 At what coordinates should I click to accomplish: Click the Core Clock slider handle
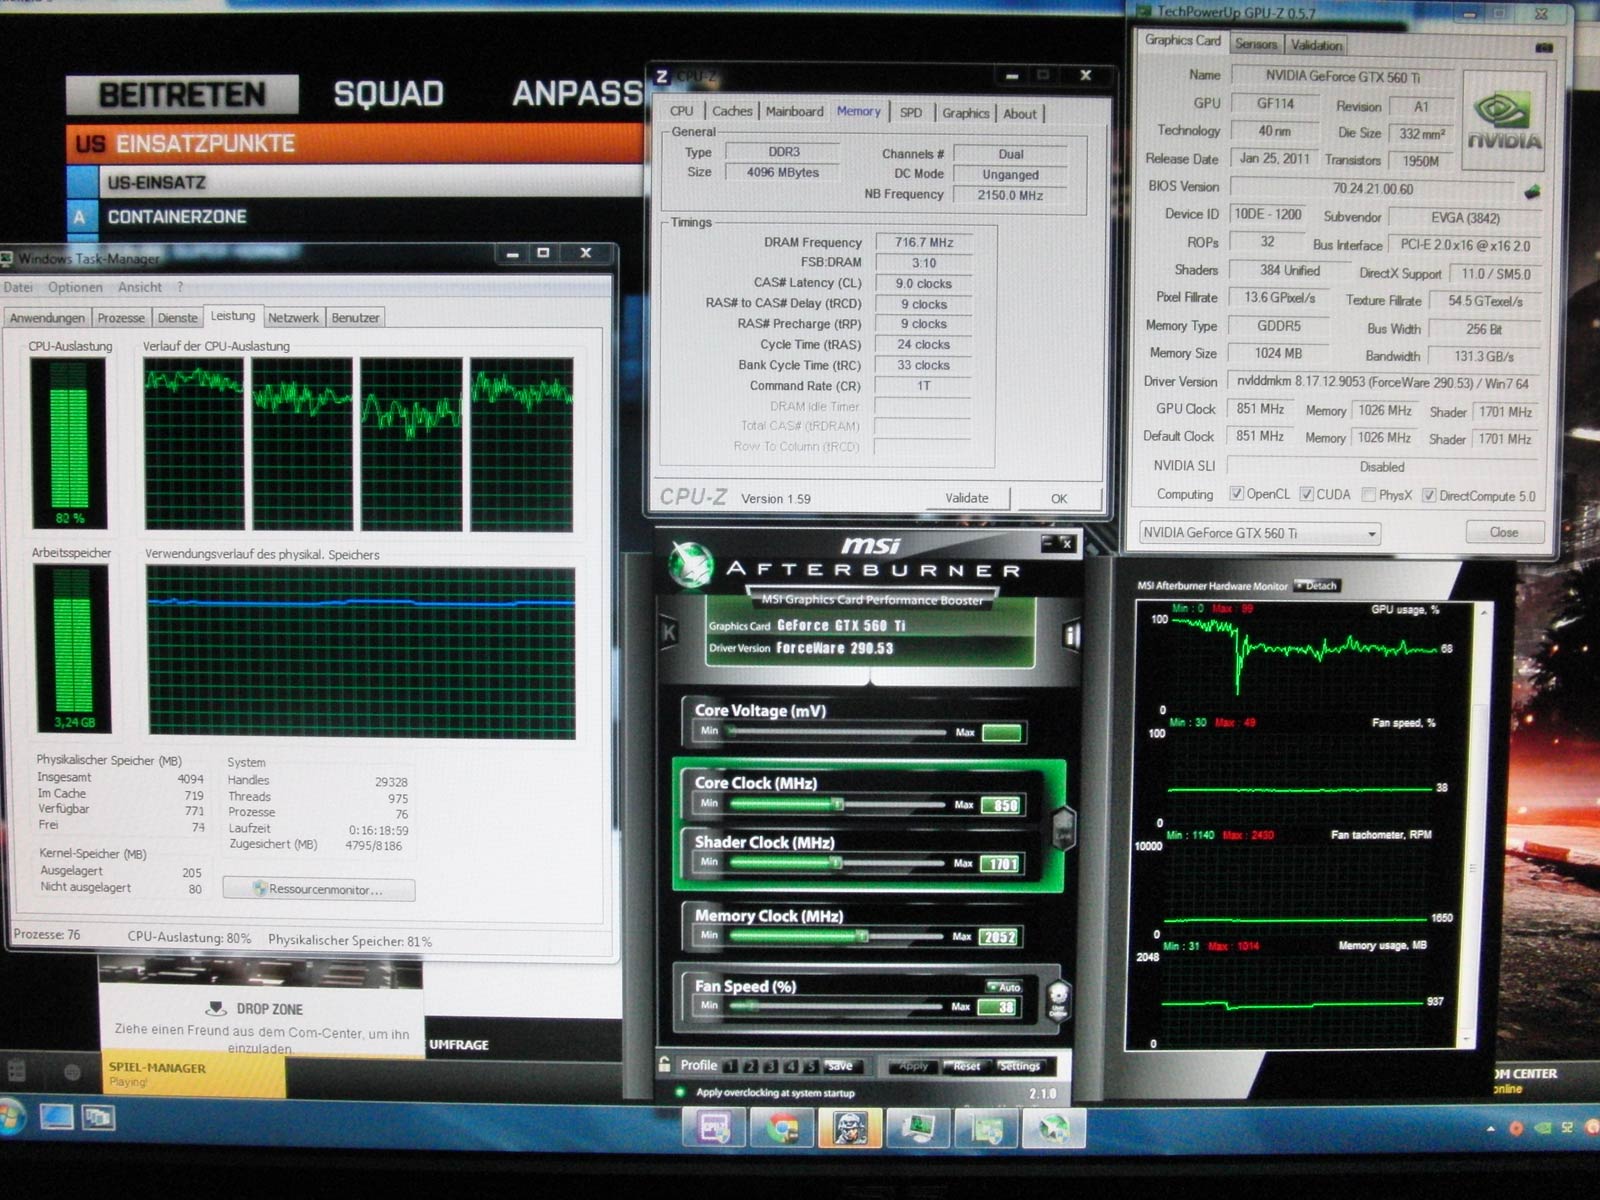point(838,805)
